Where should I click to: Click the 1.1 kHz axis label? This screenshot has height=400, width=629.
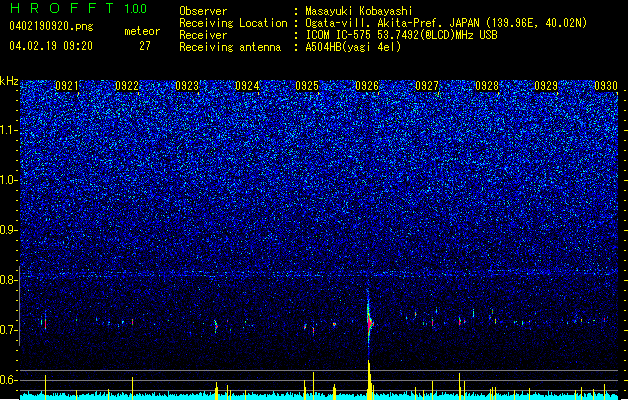pos(9,130)
